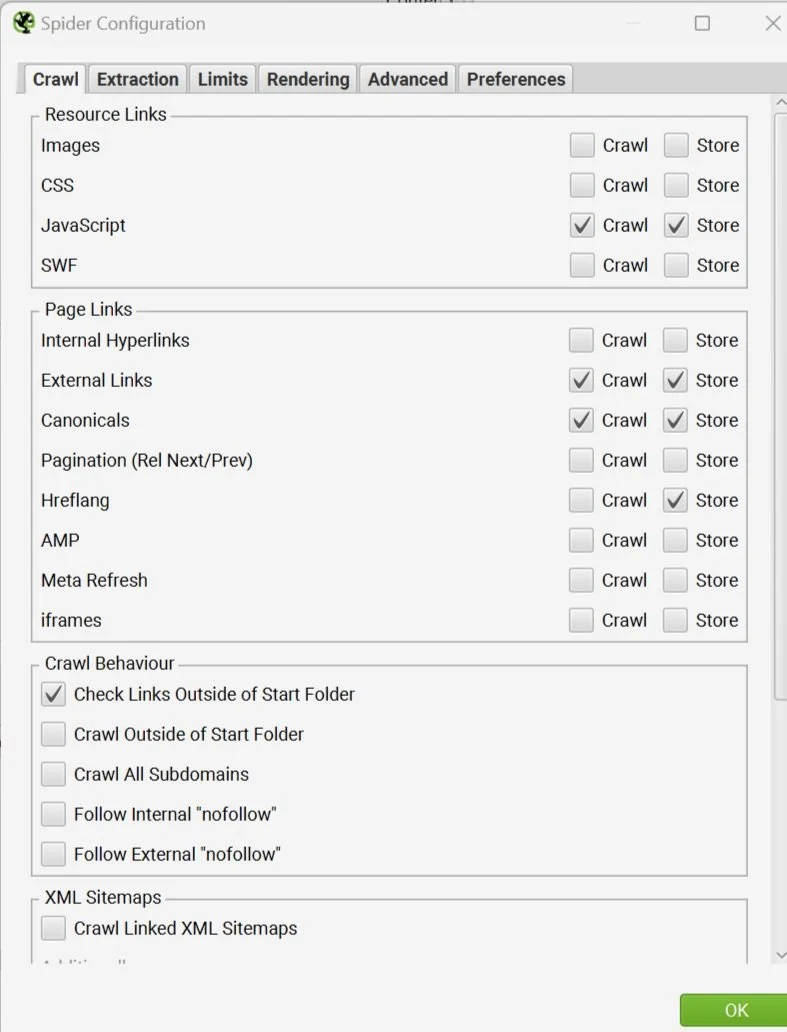Enable Crawl All Subdomains option
The height and width of the screenshot is (1032, 787).
(x=53, y=774)
